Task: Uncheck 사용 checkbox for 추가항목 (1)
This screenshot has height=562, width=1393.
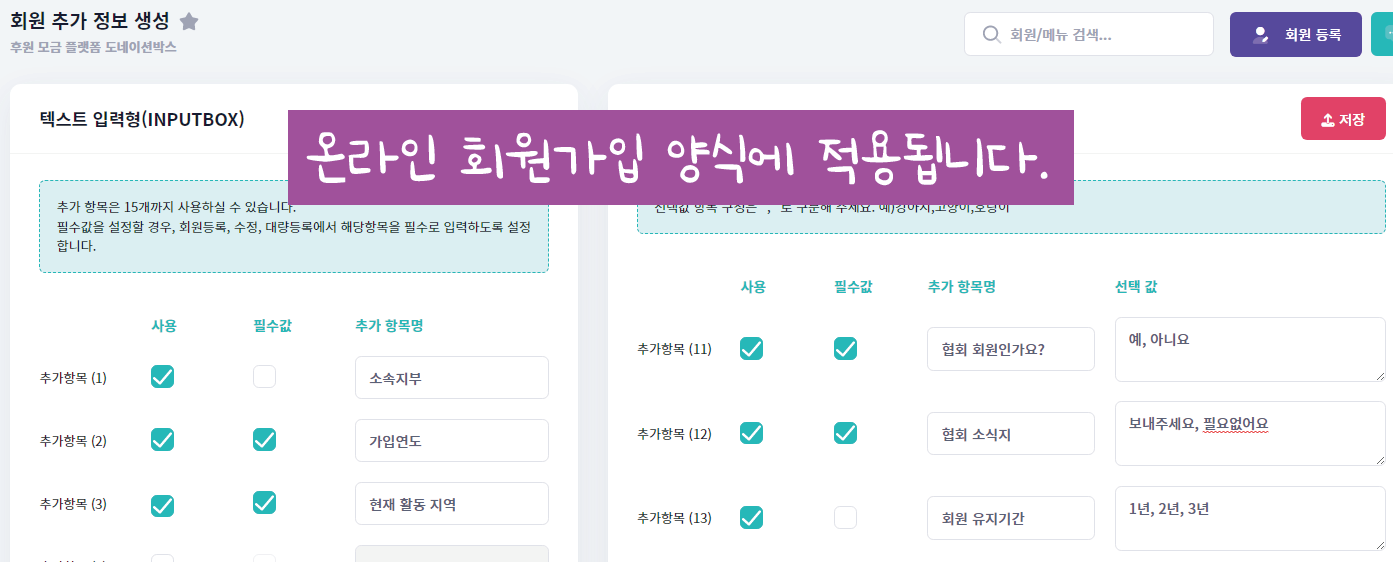Action: (162, 377)
